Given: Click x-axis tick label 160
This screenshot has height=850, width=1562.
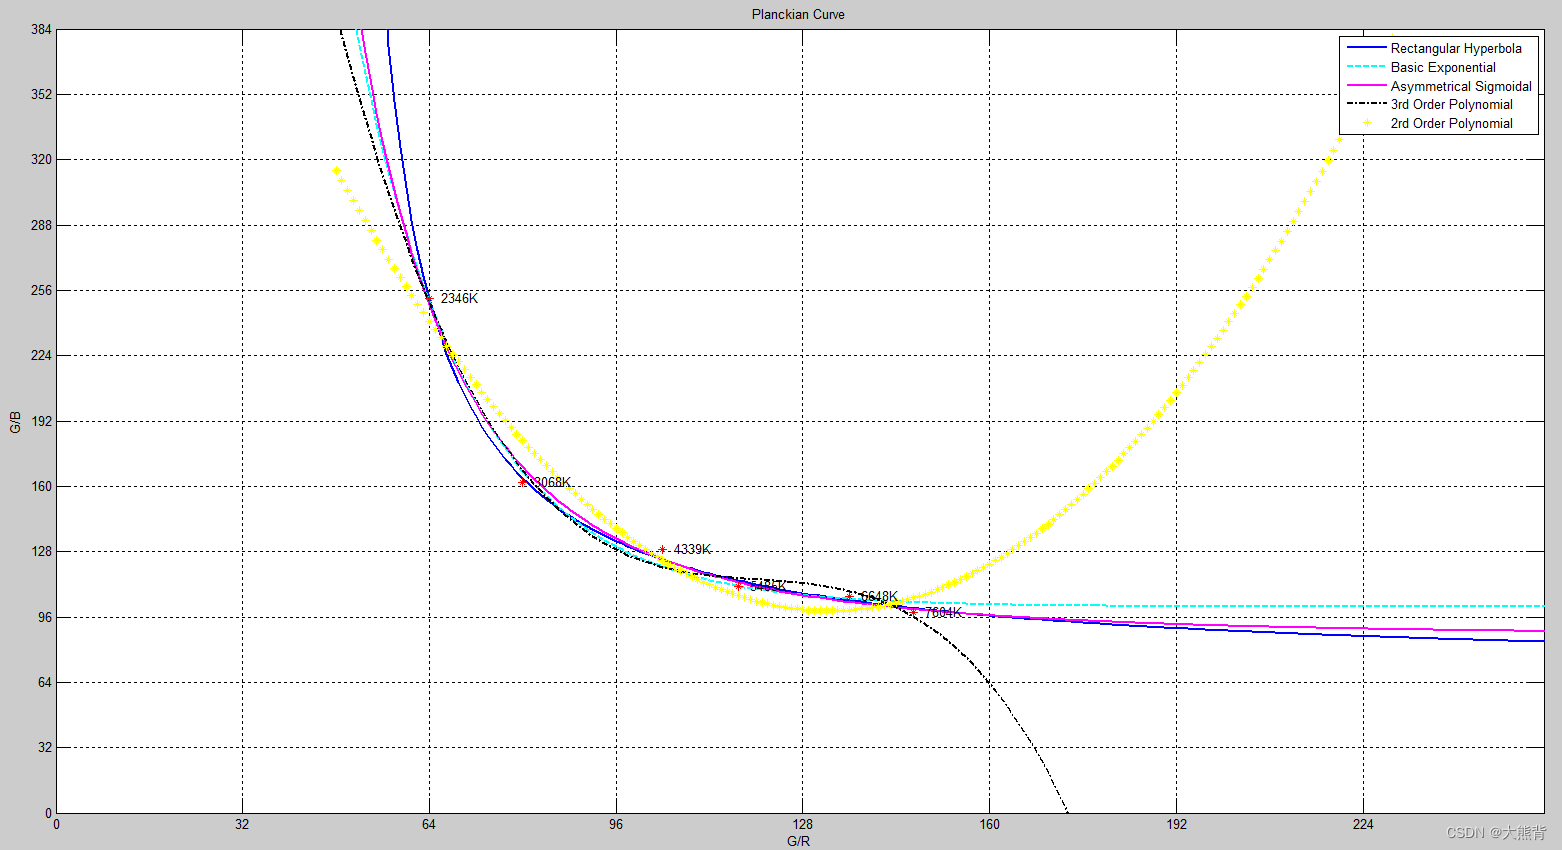Looking at the screenshot, I should (x=989, y=824).
